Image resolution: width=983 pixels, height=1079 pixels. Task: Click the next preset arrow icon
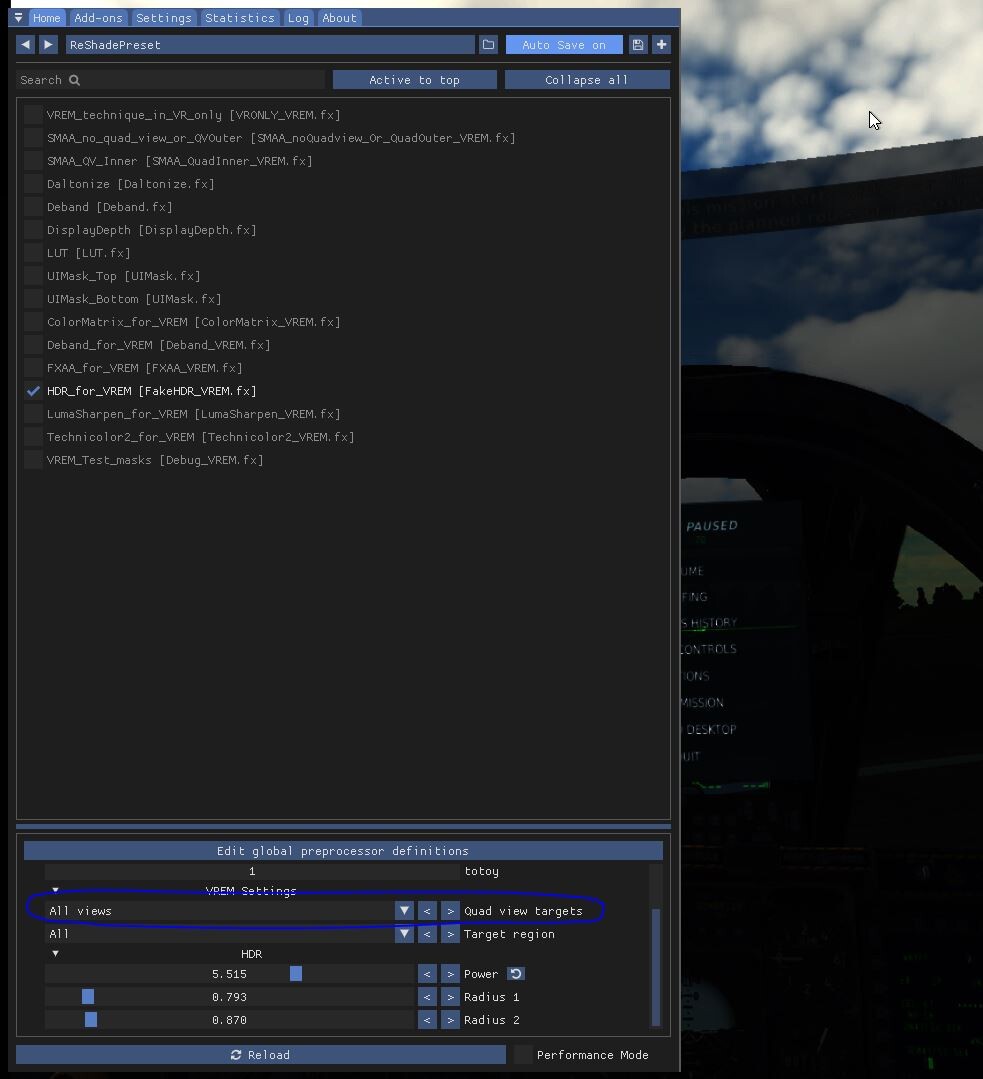[x=48, y=45]
